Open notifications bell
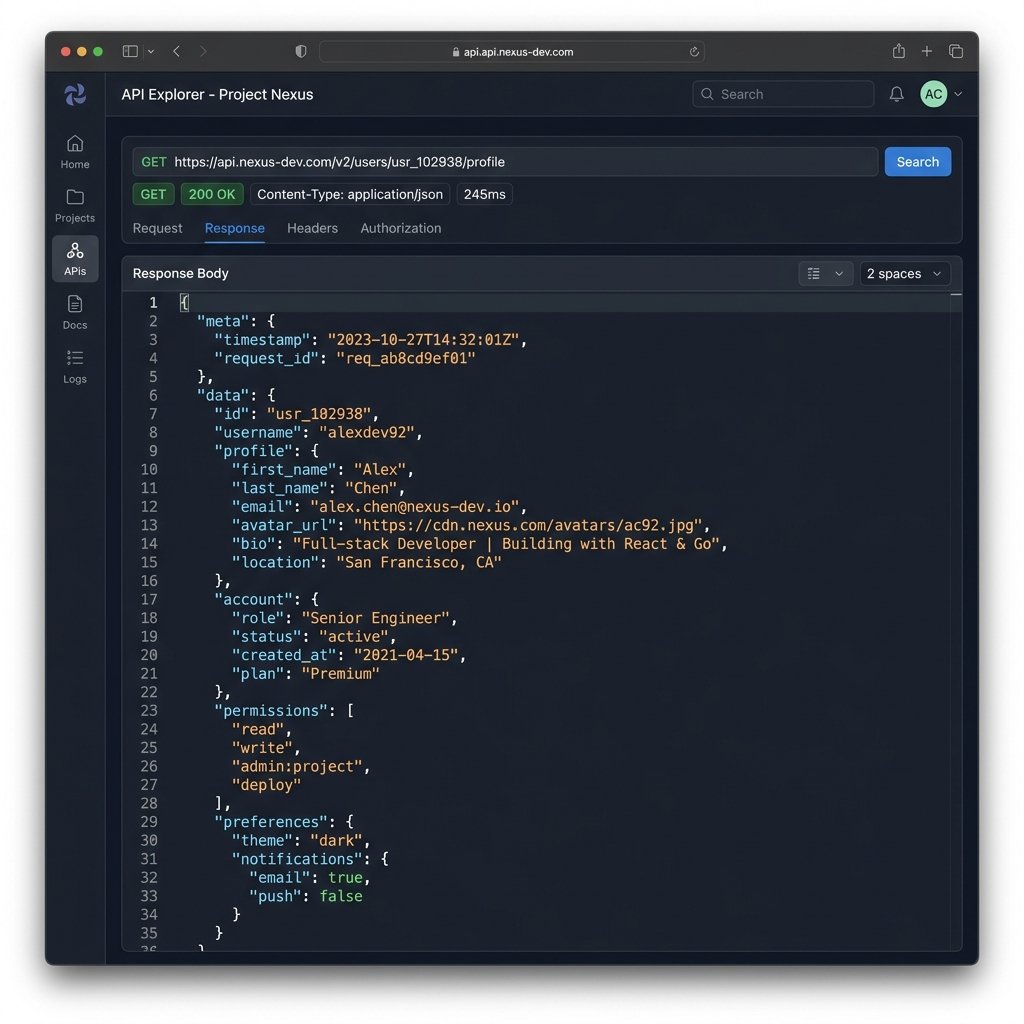The height and width of the screenshot is (1024, 1024). pyautogui.click(x=897, y=94)
